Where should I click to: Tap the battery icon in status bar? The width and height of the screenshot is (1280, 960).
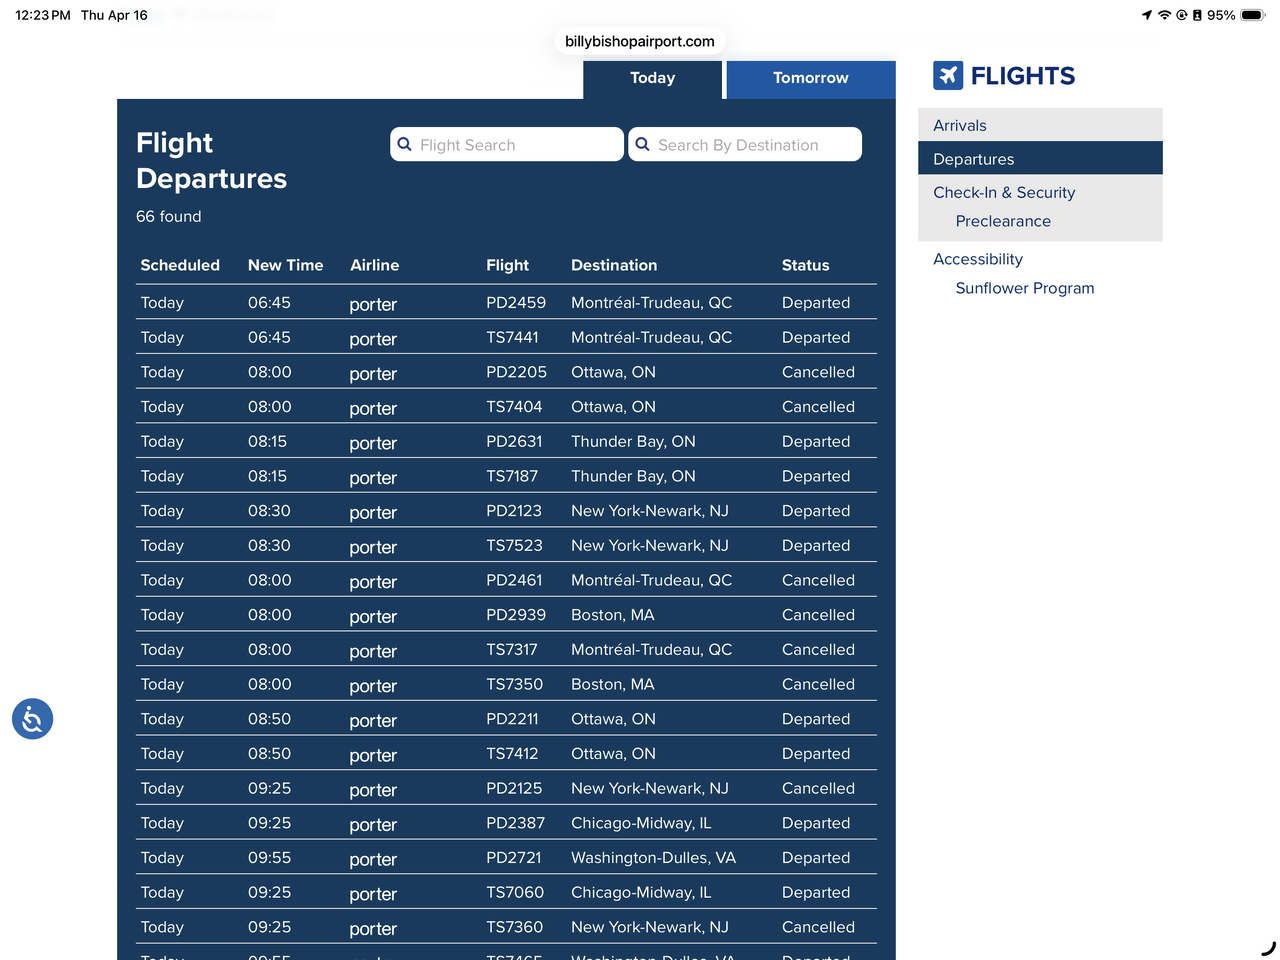(x=1253, y=15)
